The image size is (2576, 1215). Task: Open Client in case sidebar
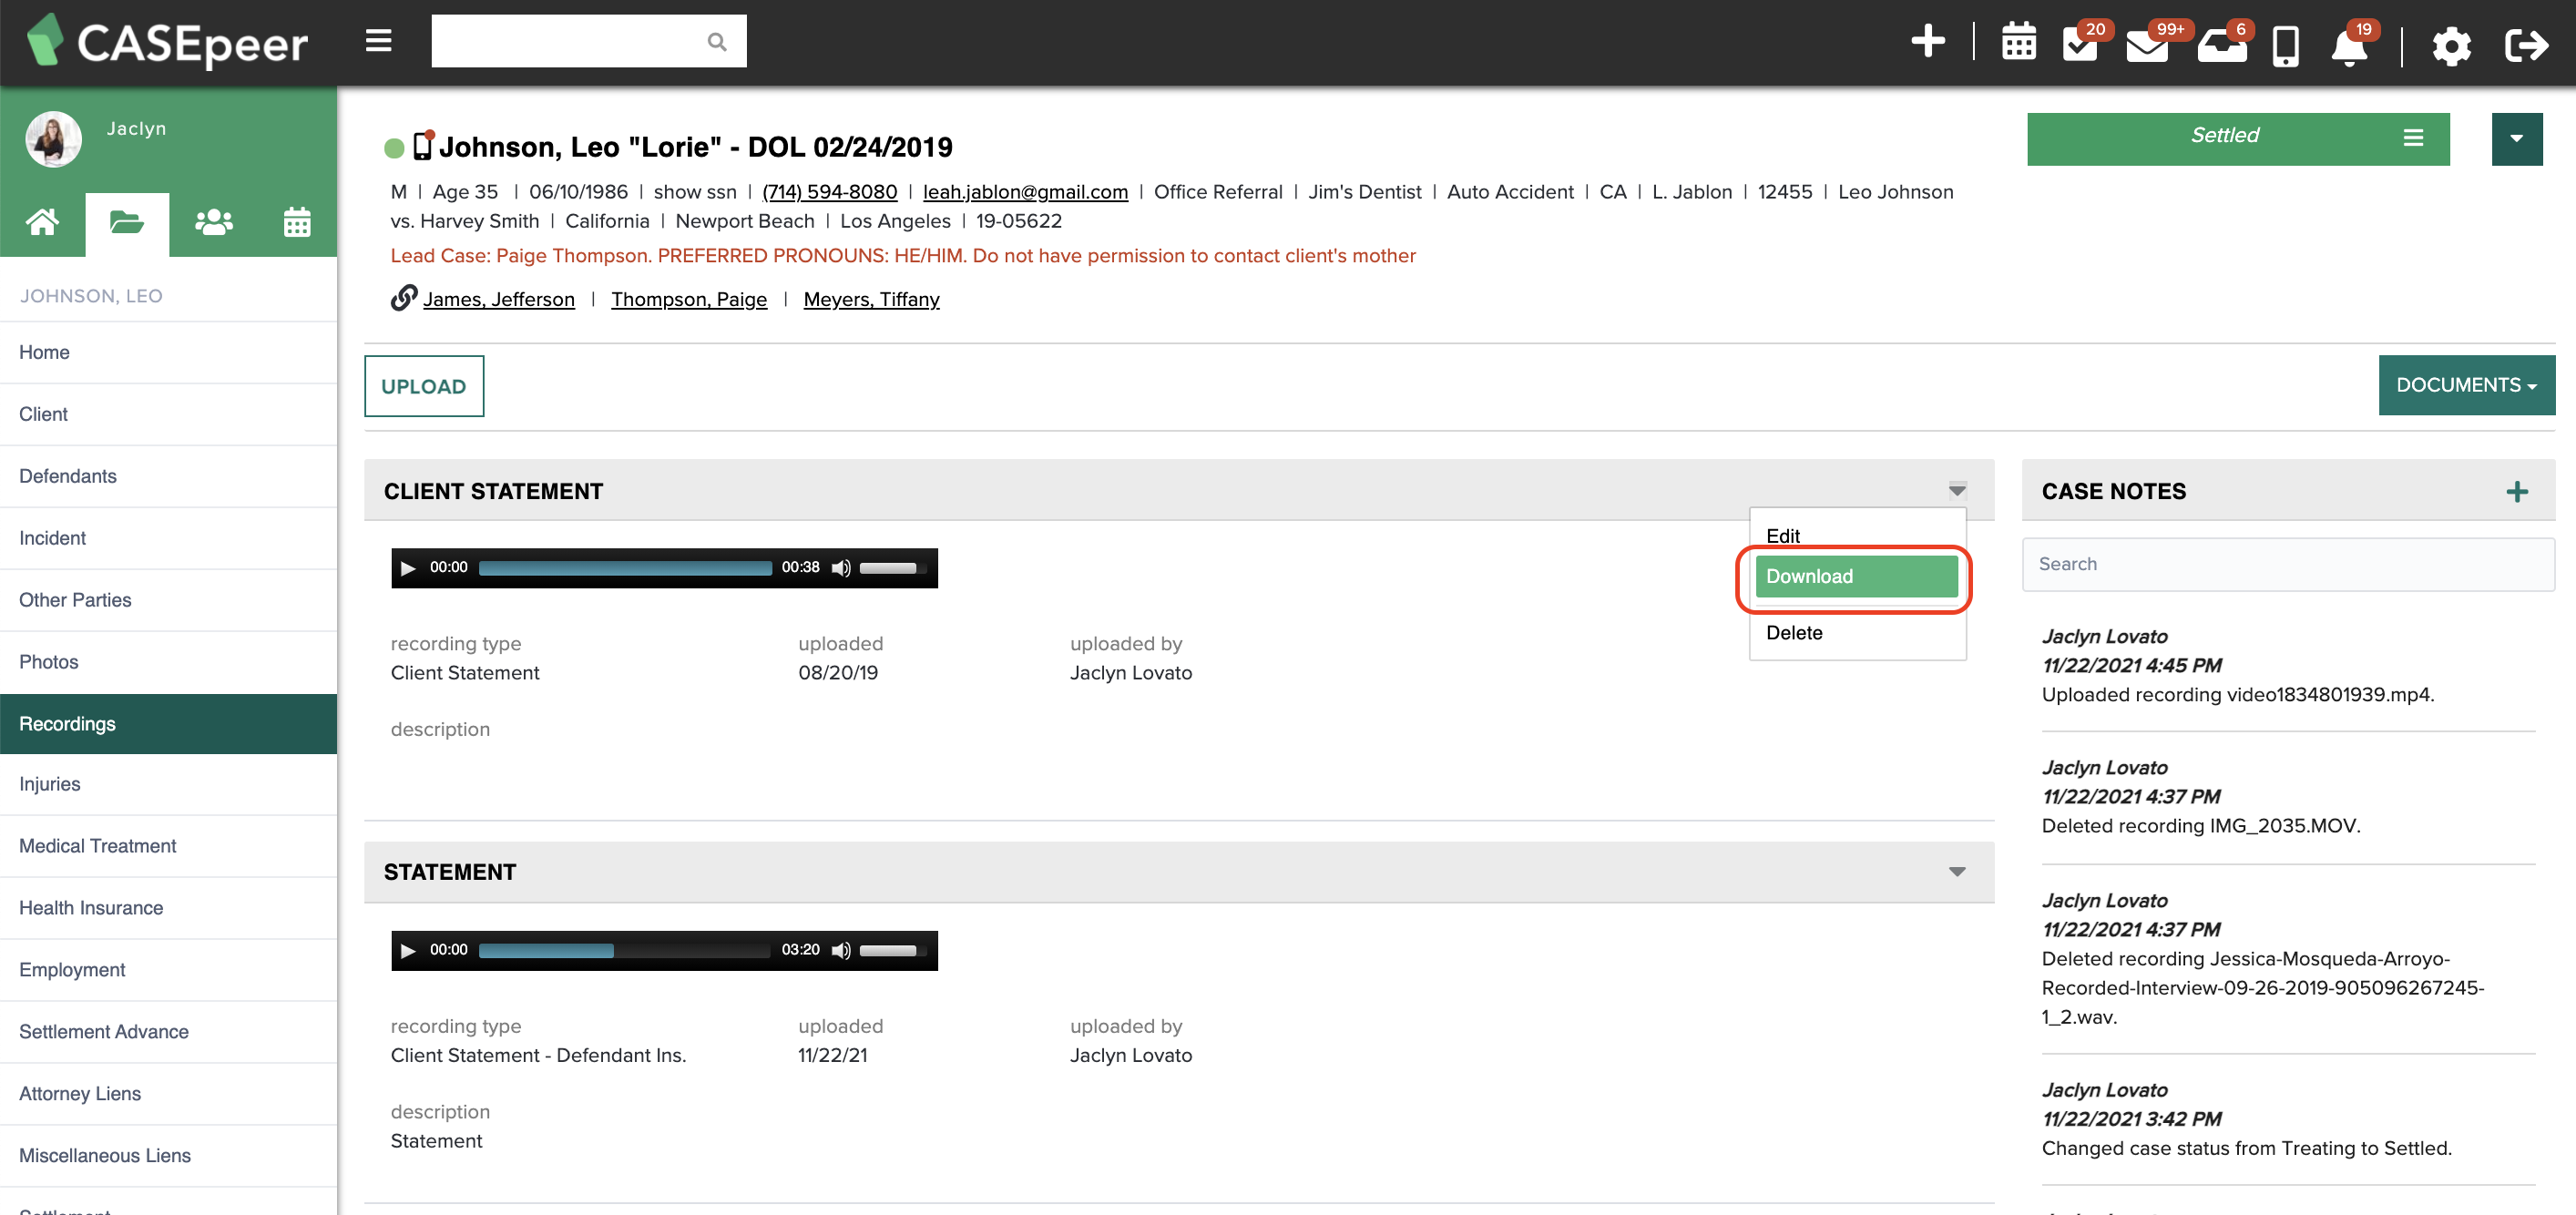(x=168, y=414)
